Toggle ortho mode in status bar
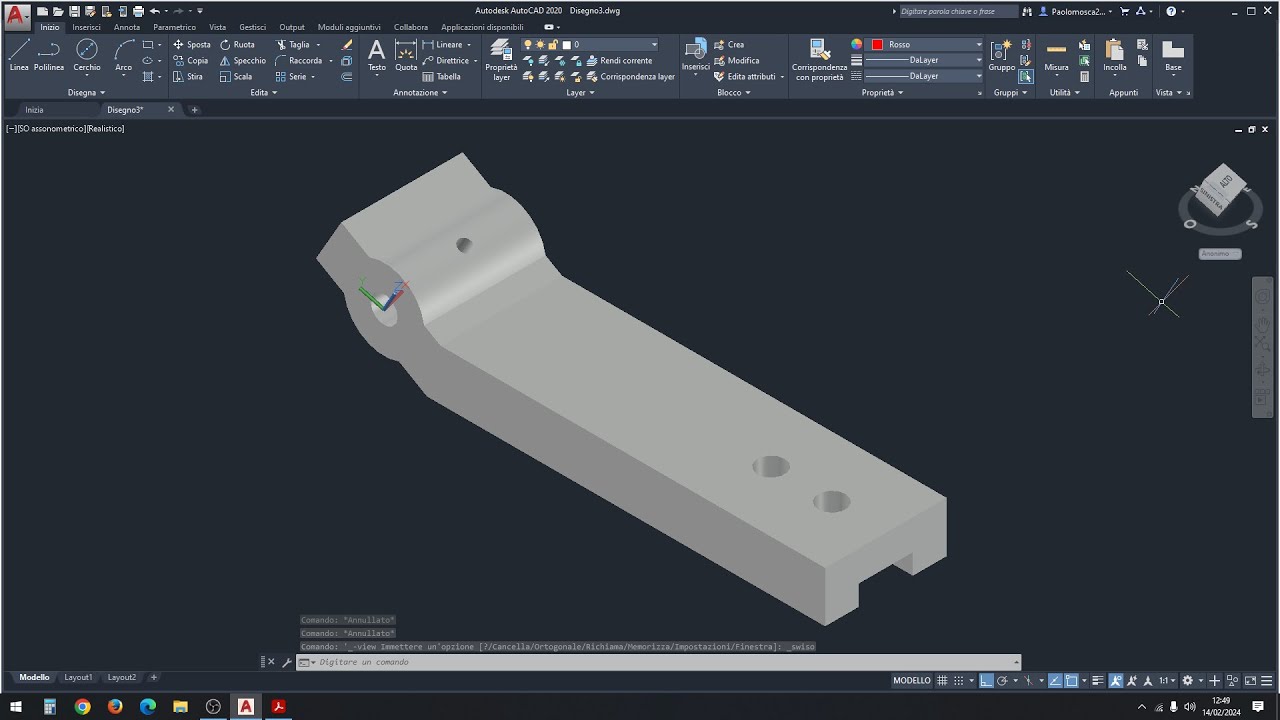The width and height of the screenshot is (1280, 720). tap(986, 680)
